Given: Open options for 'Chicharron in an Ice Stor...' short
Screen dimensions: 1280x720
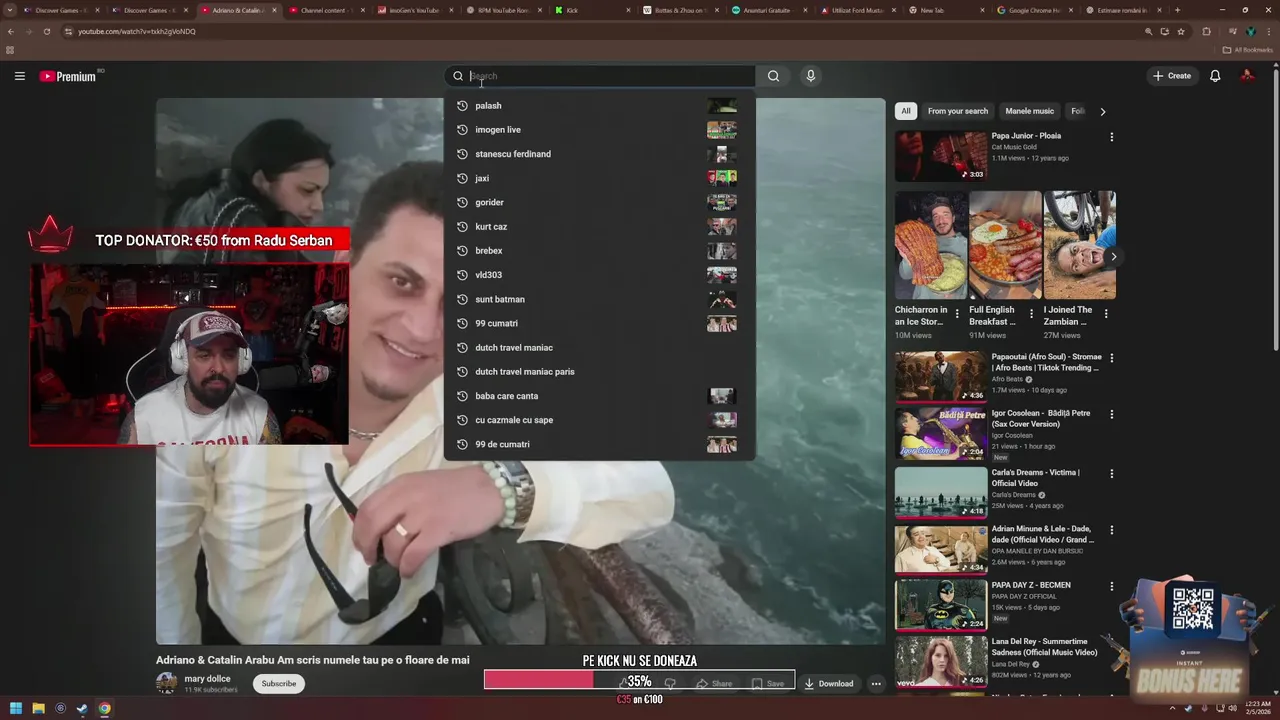Looking at the screenshot, I should (x=957, y=314).
